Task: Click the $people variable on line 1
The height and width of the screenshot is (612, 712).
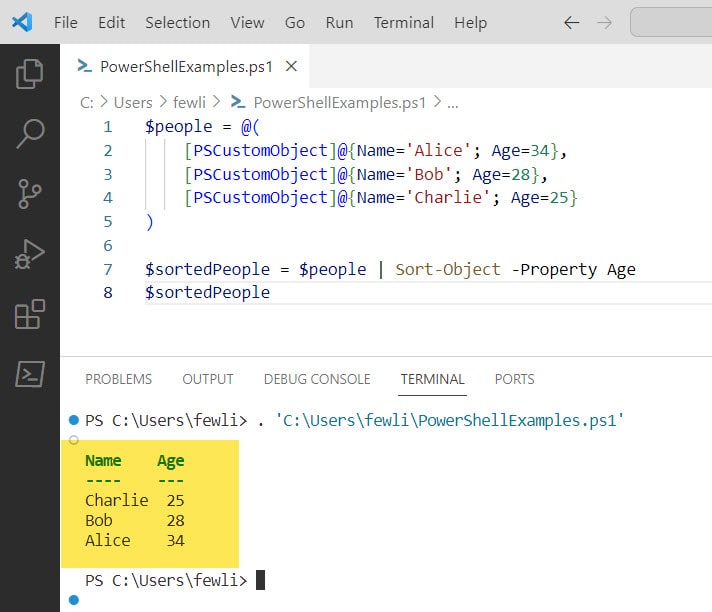Action: pos(179,127)
